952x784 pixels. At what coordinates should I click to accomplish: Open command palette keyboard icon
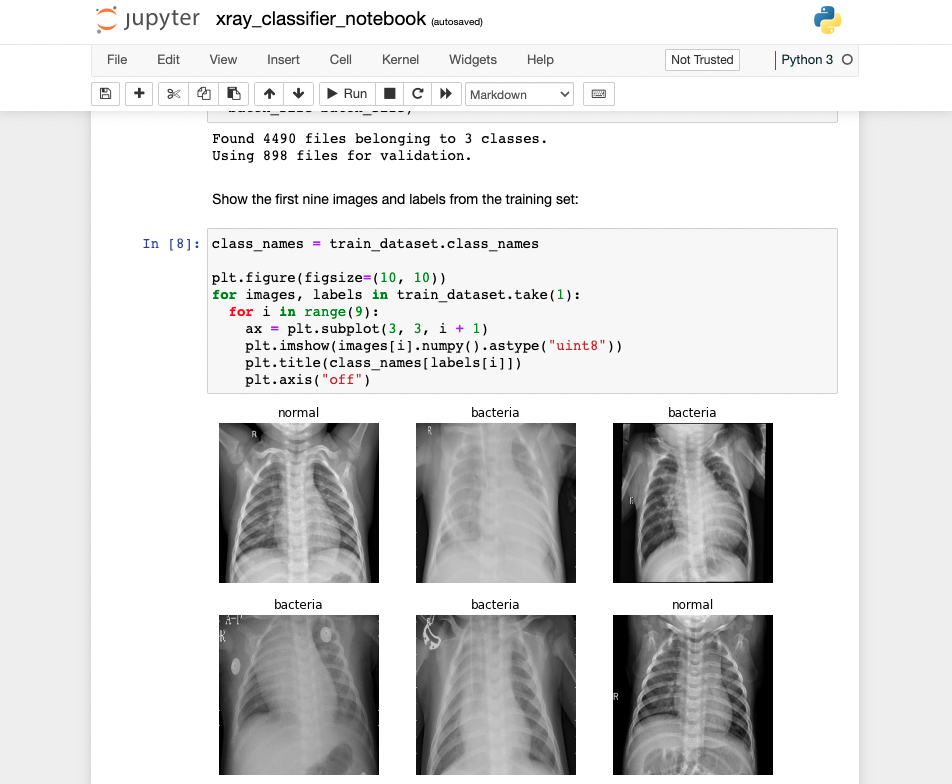(x=599, y=94)
